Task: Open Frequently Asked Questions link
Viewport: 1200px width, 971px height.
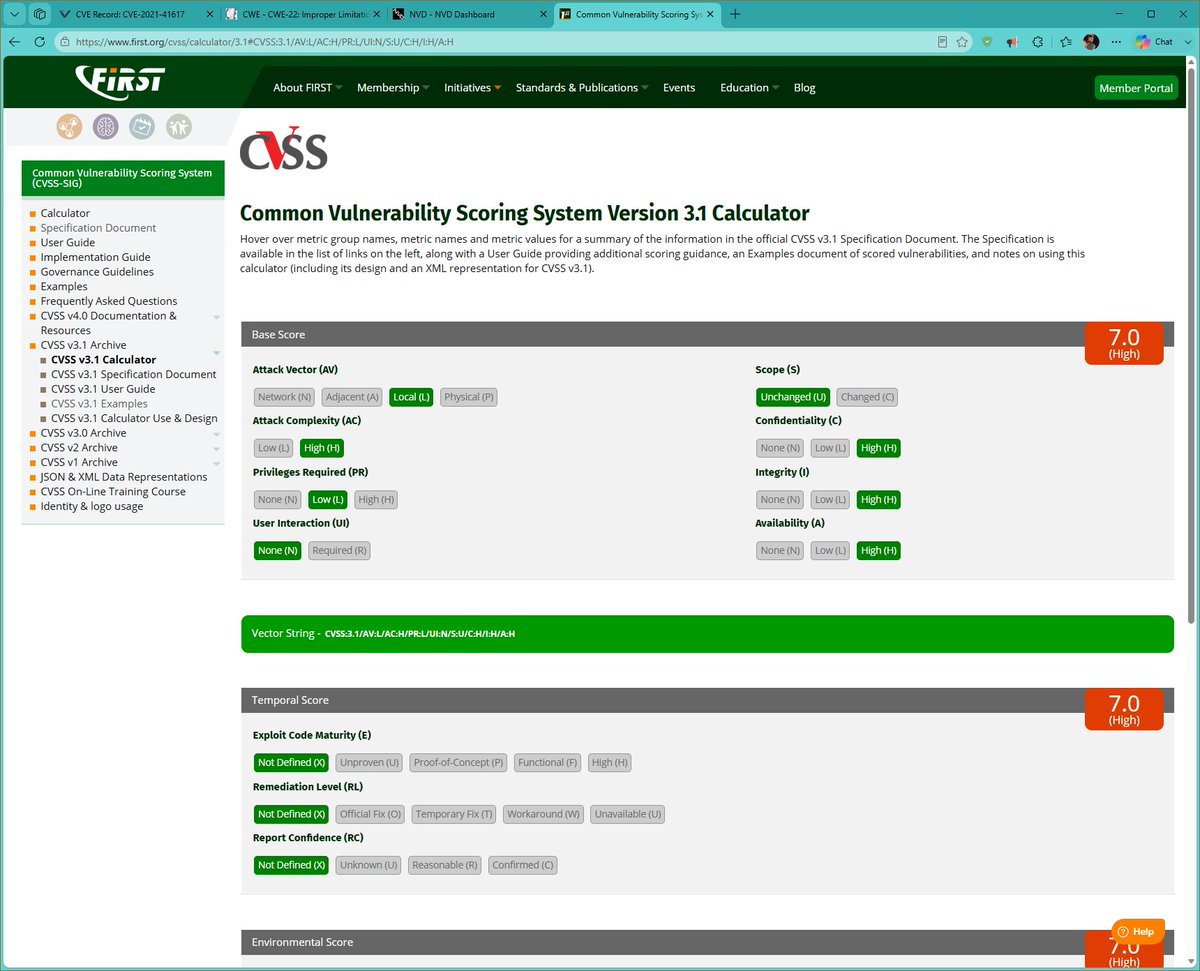Action: pos(109,301)
